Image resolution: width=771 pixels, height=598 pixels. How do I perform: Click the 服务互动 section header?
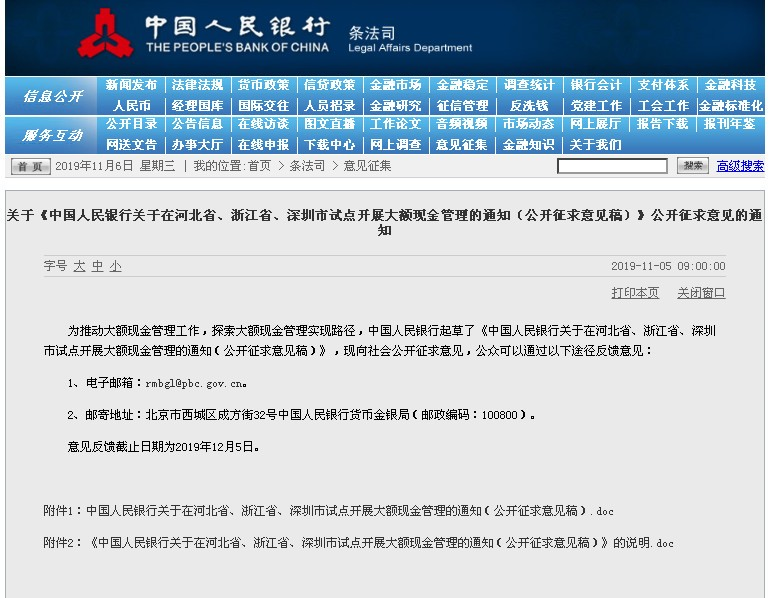(53, 135)
